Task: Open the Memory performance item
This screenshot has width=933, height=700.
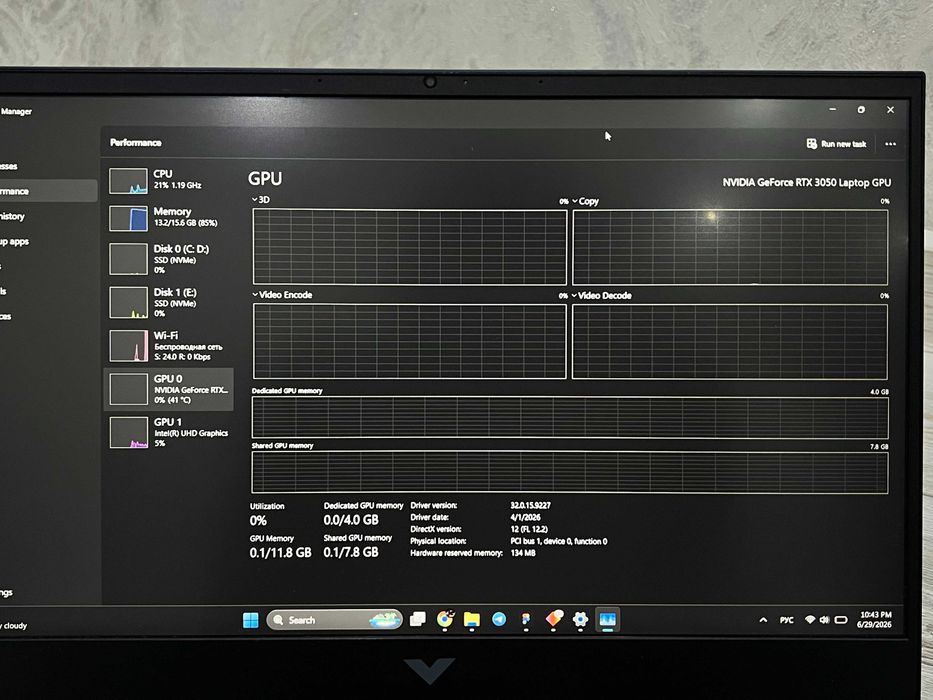Action: [x=169, y=218]
